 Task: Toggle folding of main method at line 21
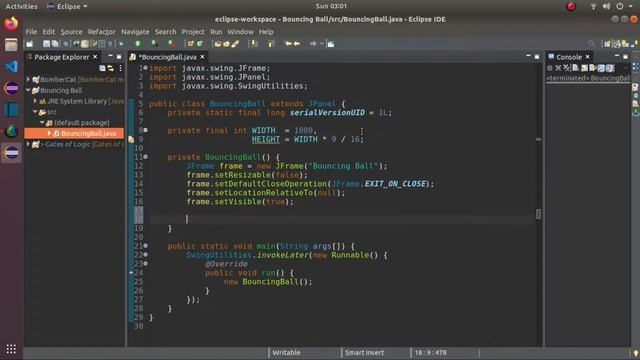(x=146, y=246)
